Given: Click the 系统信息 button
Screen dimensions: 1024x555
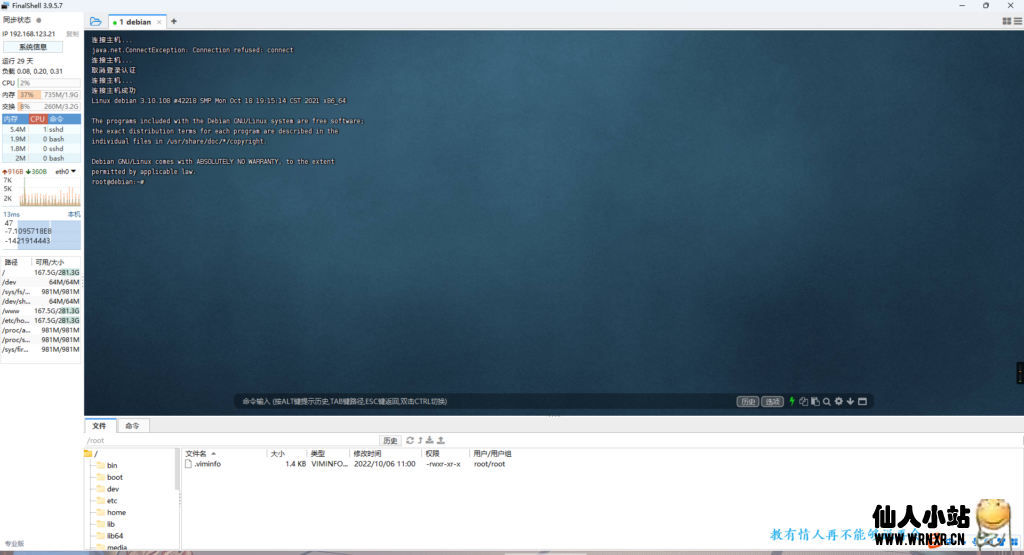Looking at the screenshot, I should click(x=33, y=46).
